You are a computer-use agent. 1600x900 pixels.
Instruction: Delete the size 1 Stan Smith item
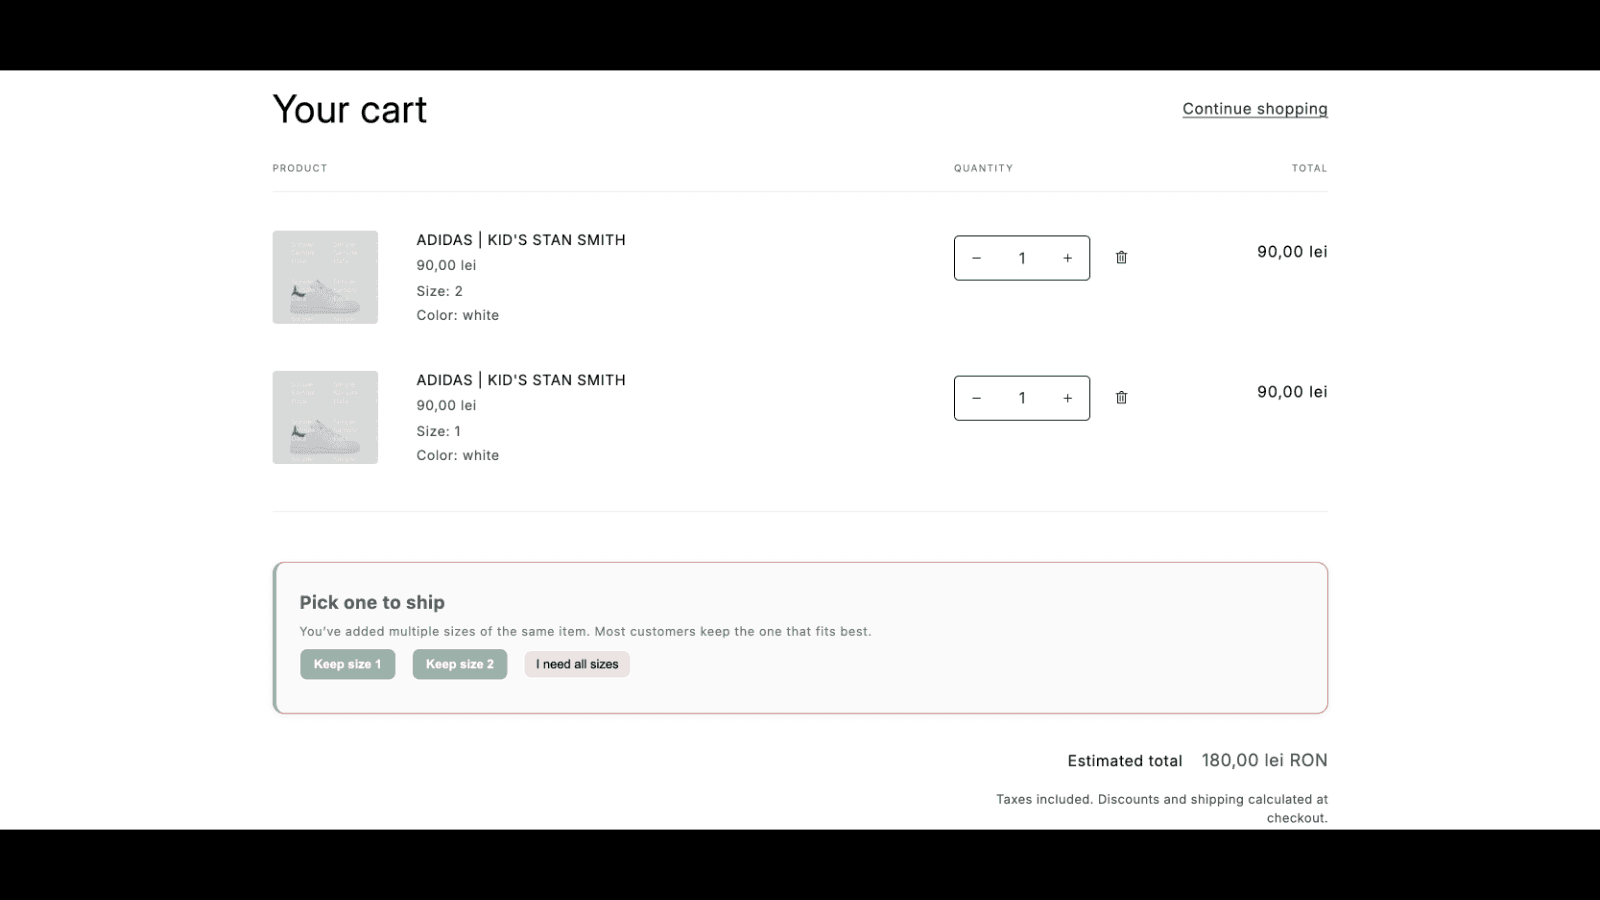(x=1121, y=398)
